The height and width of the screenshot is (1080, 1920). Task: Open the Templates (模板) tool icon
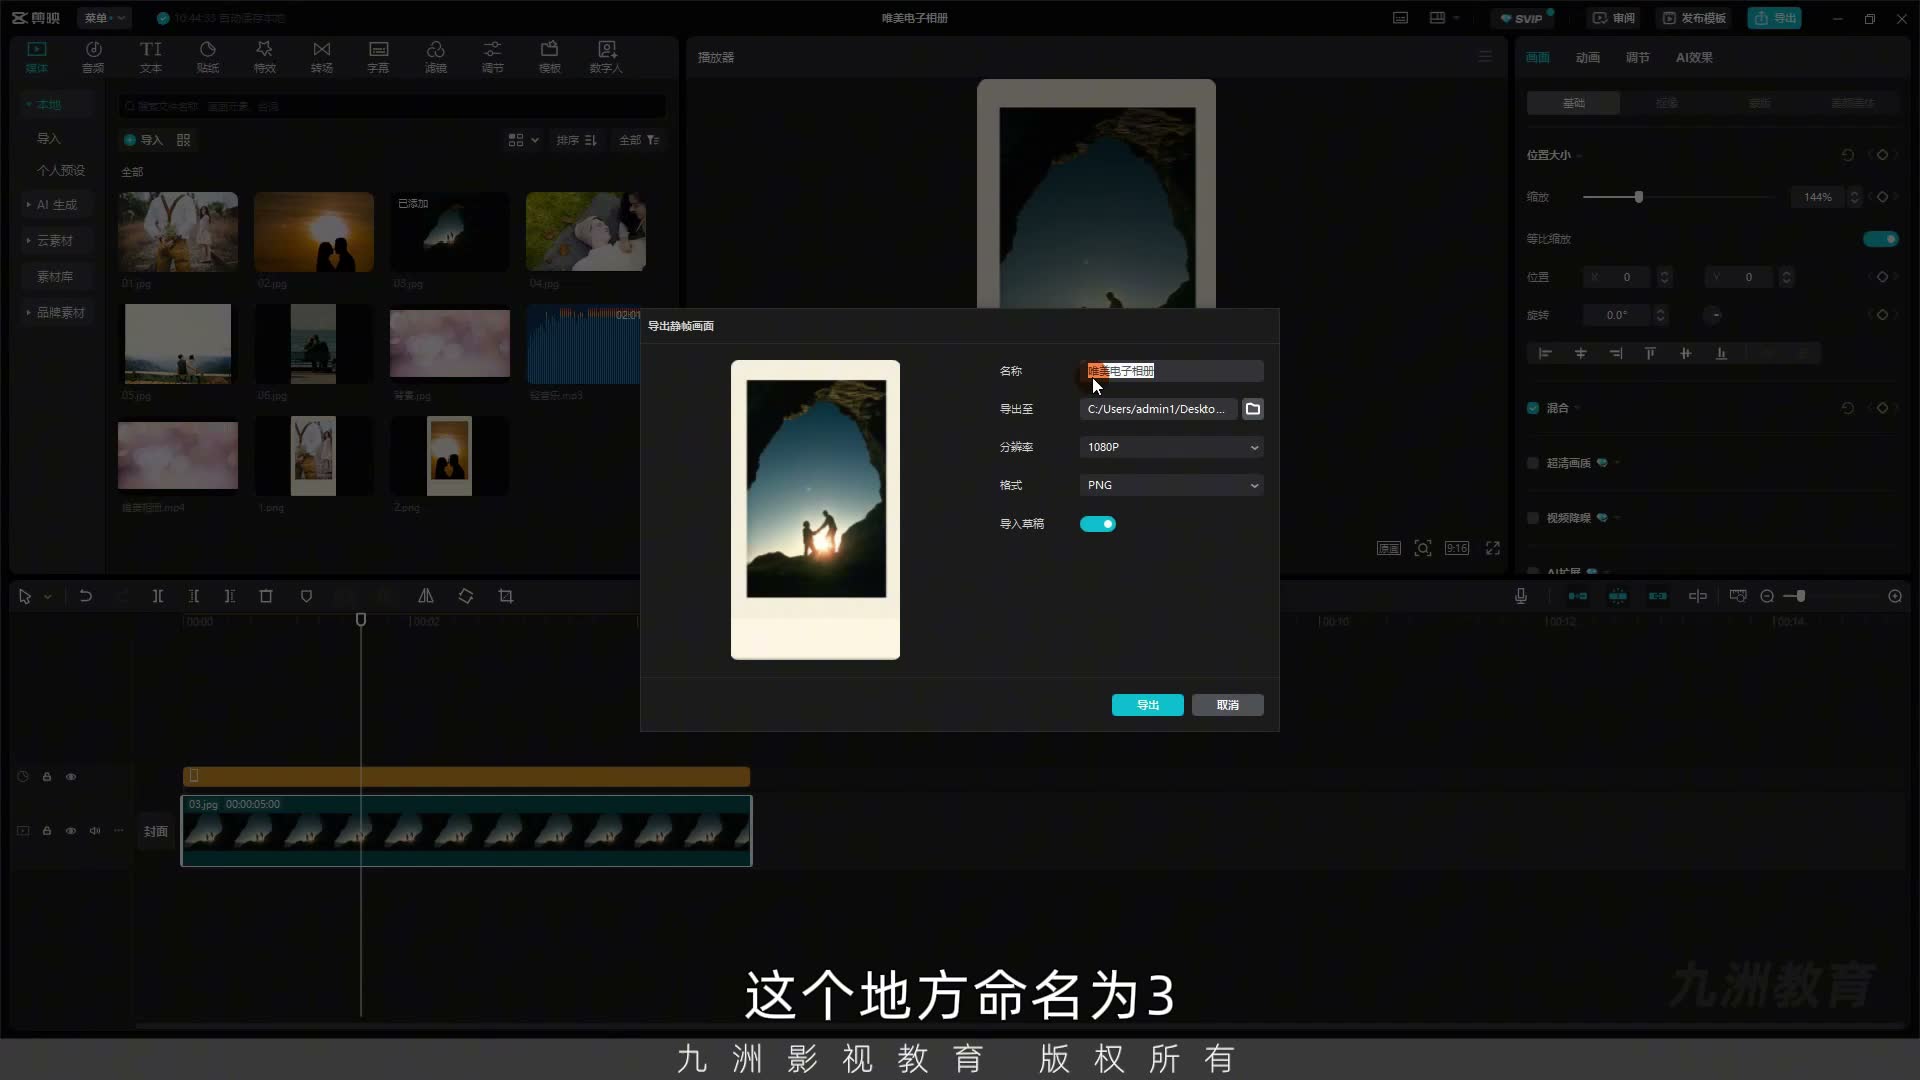point(550,57)
